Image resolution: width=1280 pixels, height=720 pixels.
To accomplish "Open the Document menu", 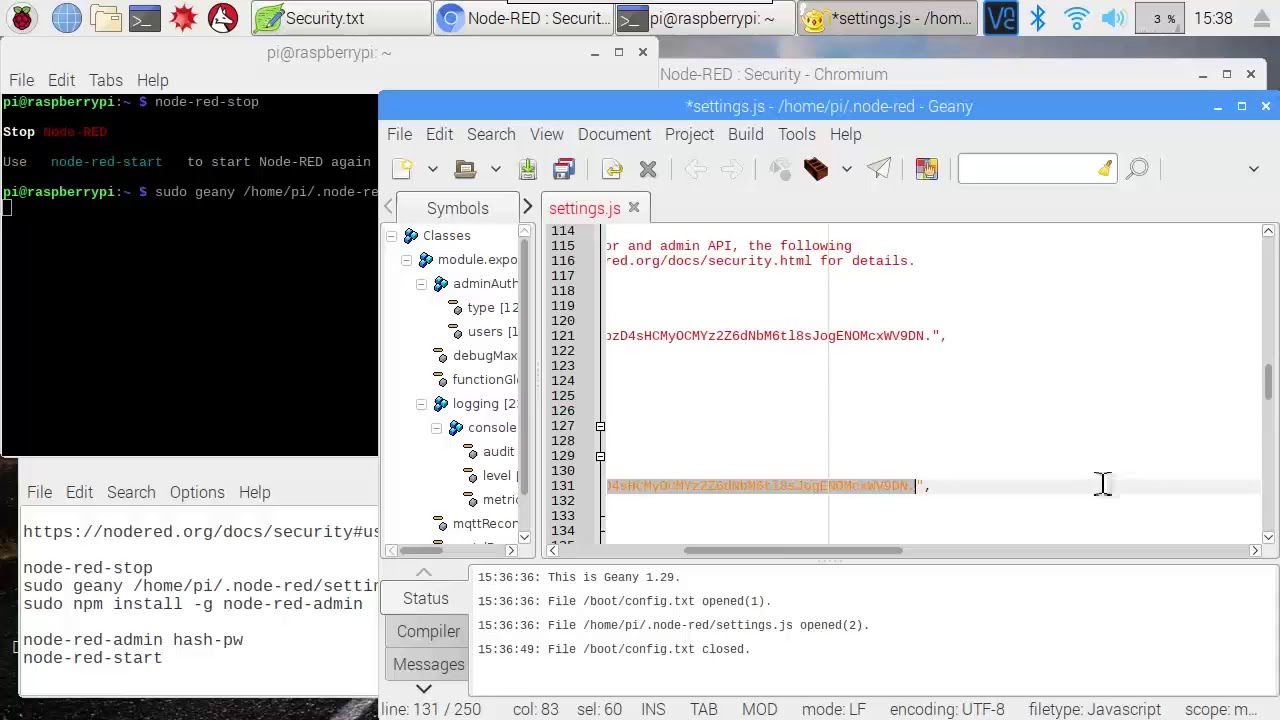I will (614, 134).
